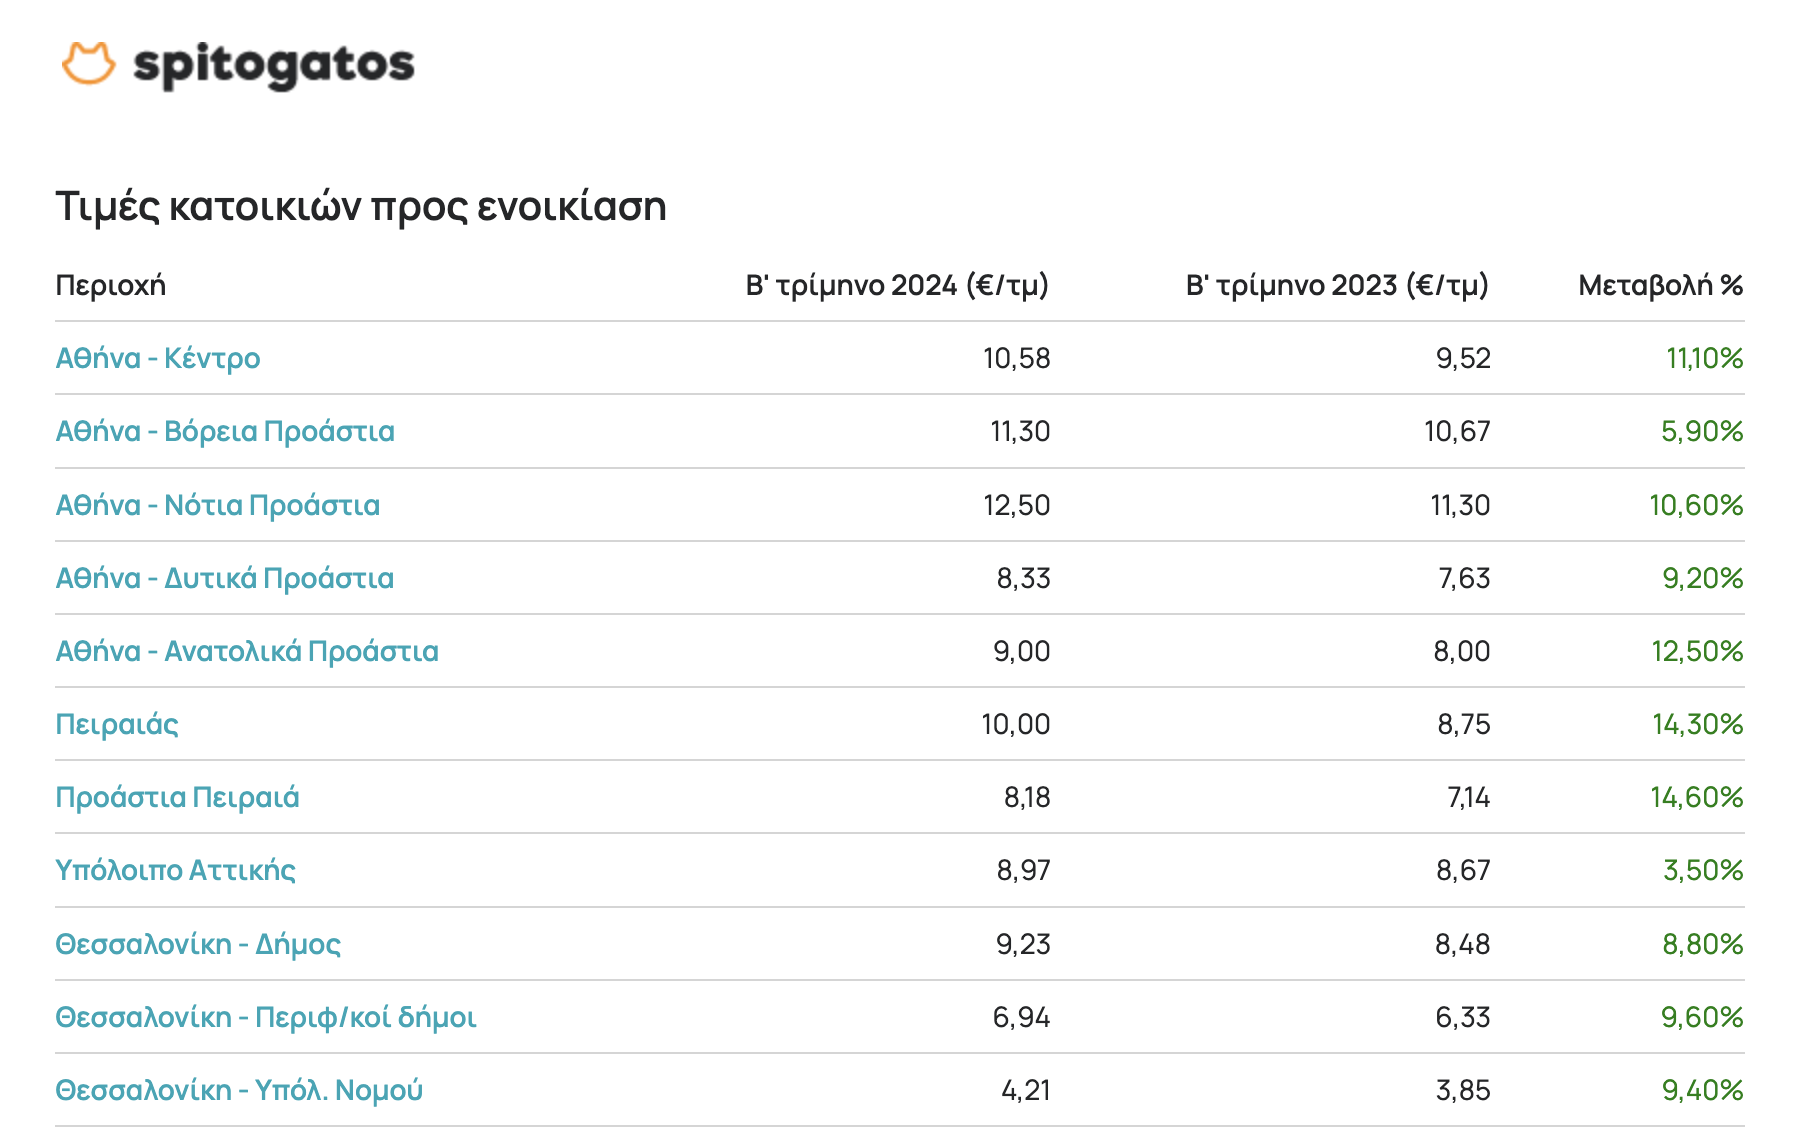Viewport: 1818px width, 1134px height.
Task: Click the Β' τρίμηνο 2024 column header
Action: [x=897, y=286]
